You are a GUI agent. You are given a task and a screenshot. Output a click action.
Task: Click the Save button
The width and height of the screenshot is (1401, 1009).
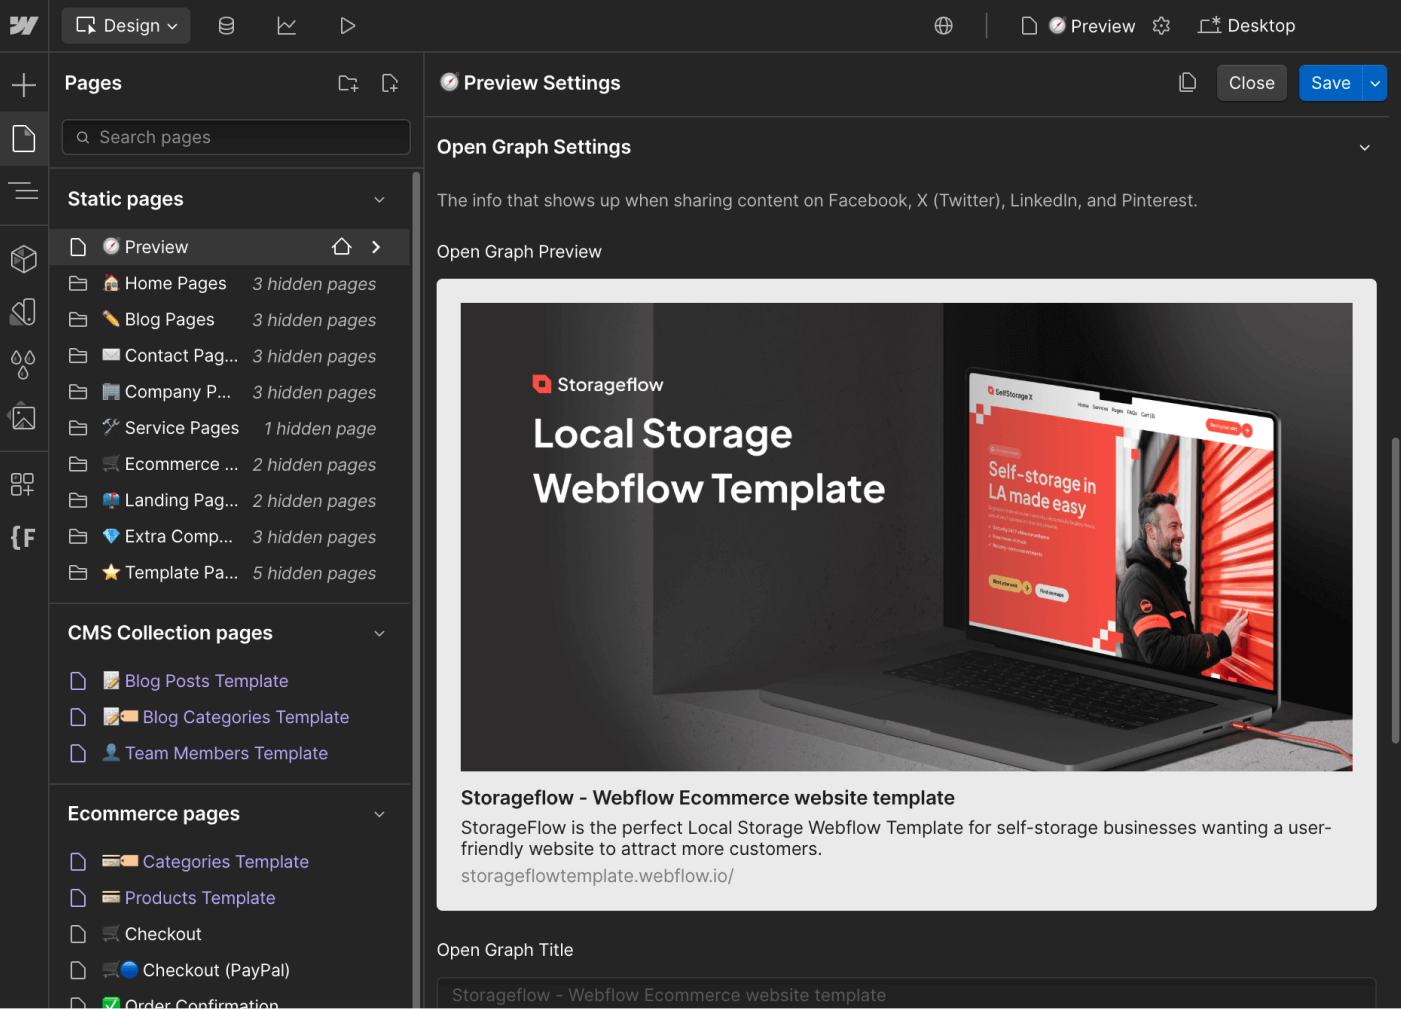coord(1330,82)
